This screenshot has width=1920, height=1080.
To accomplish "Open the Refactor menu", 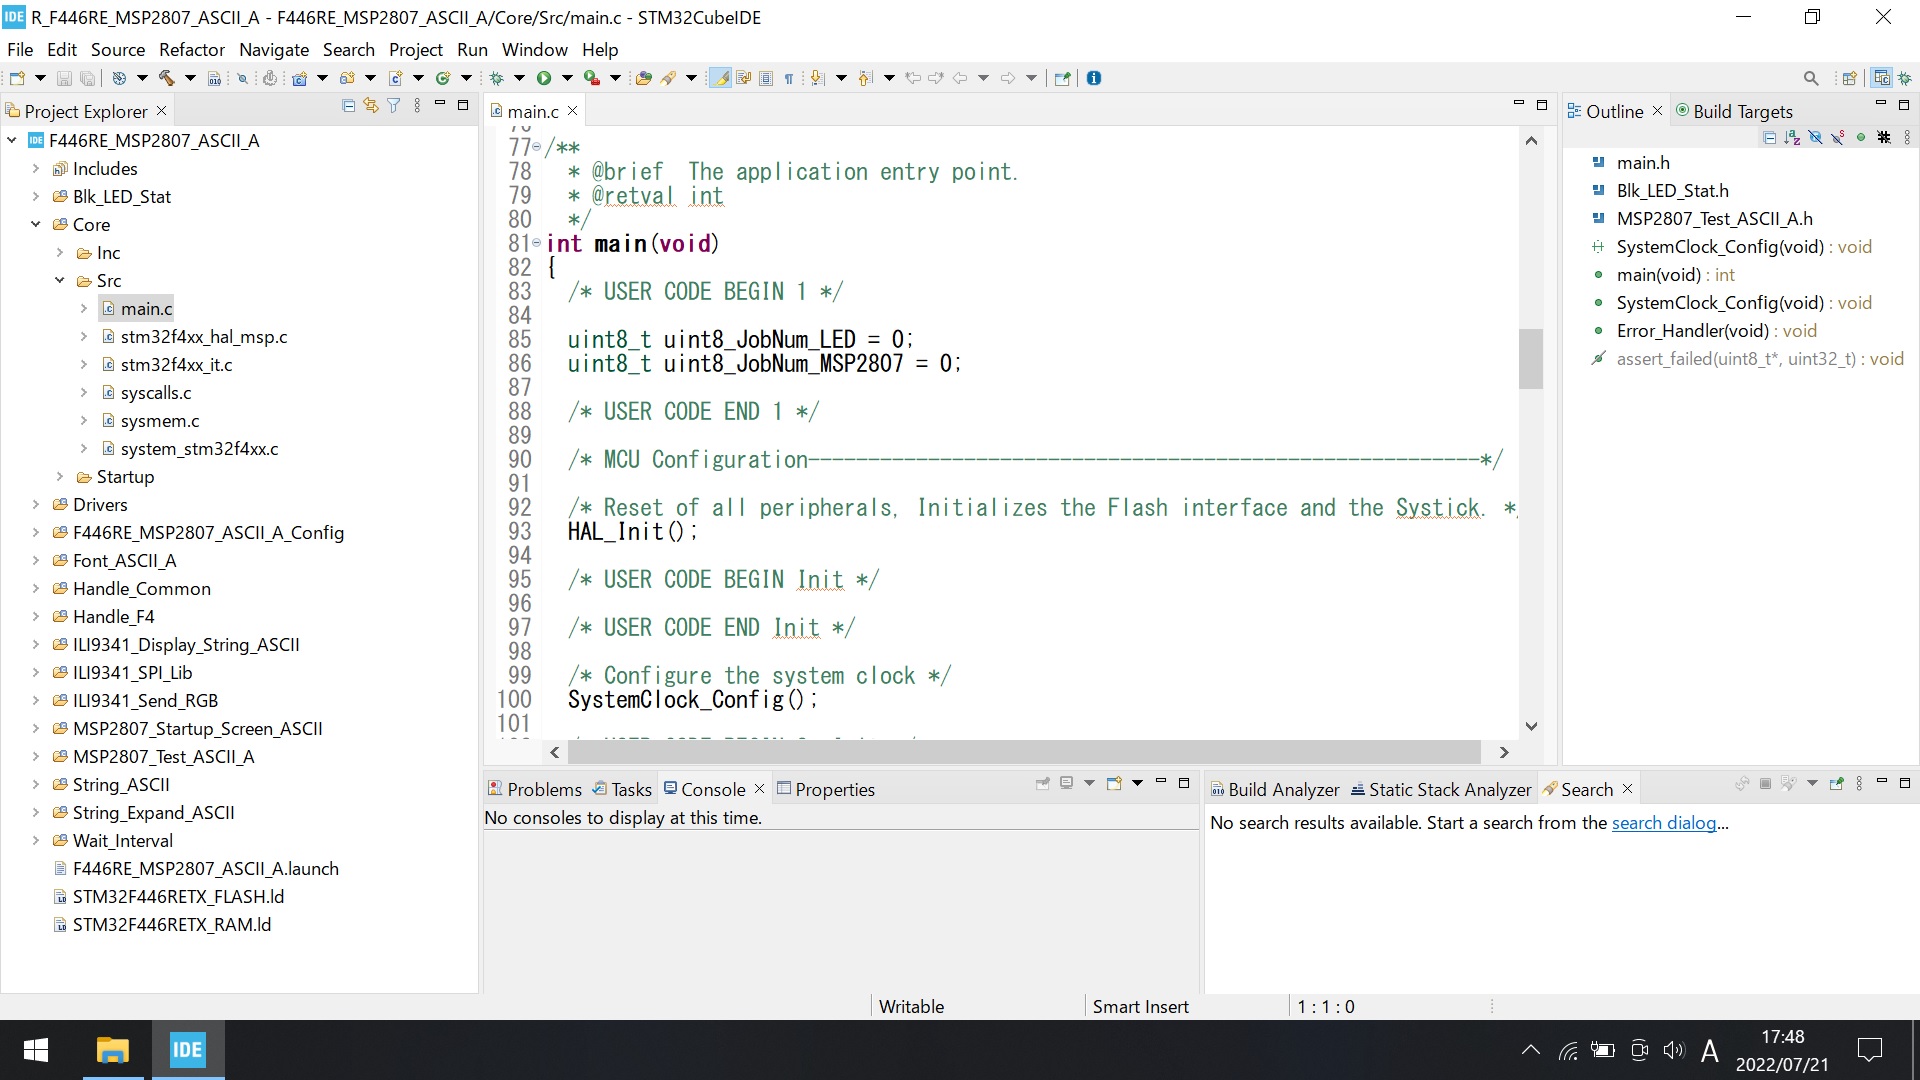I will tap(191, 49).
